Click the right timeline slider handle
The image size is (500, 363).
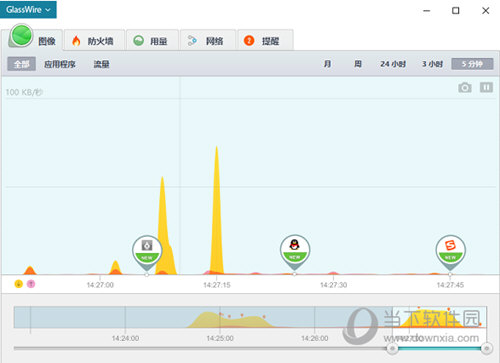[487, 348]
